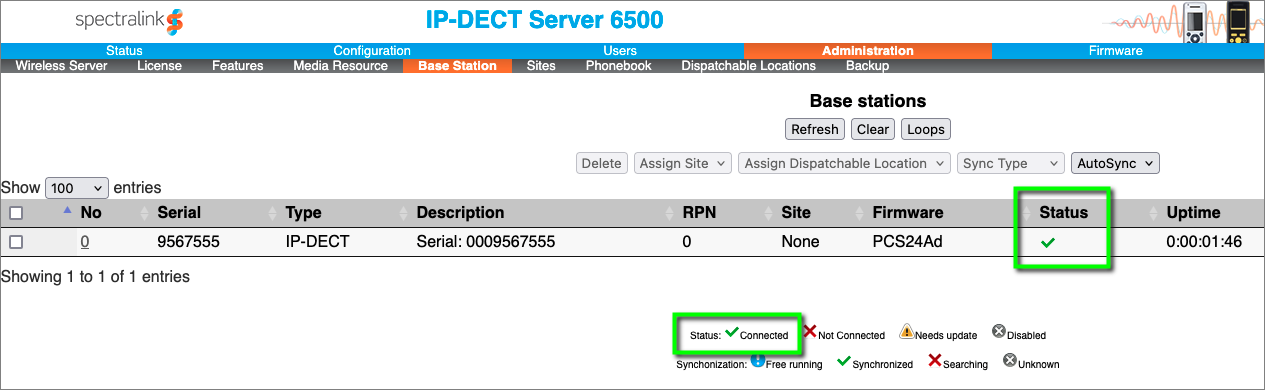The height and width of the screenshot is (390, 1265).
Task: Open the Firmware main tab
Action: 1115,51
